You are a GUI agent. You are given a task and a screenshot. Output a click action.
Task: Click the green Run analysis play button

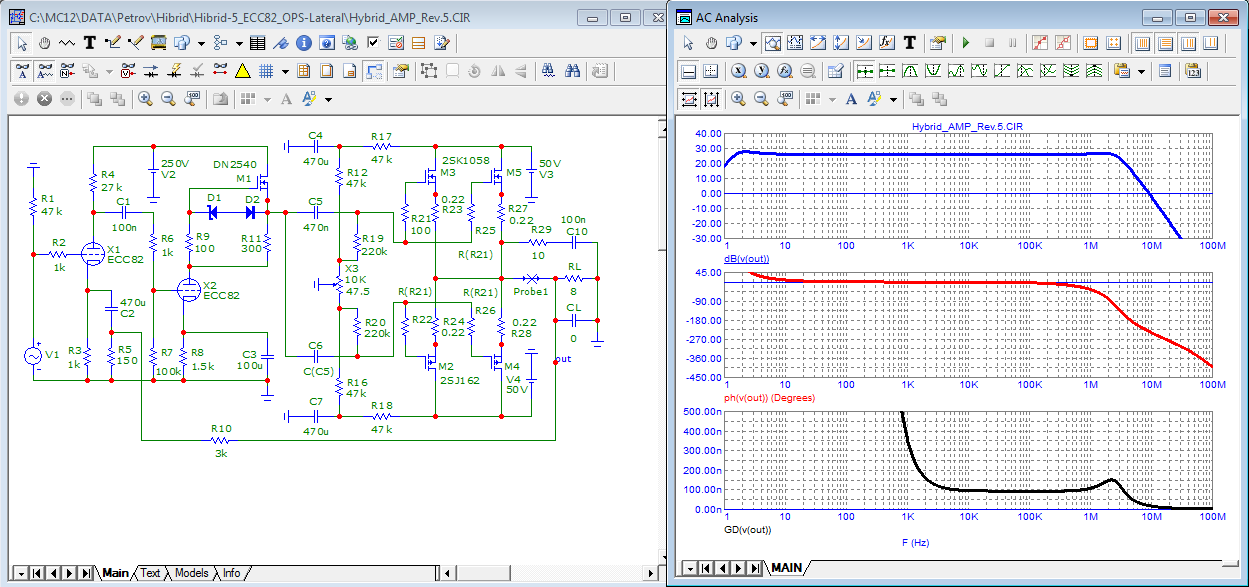click(966, 43)
